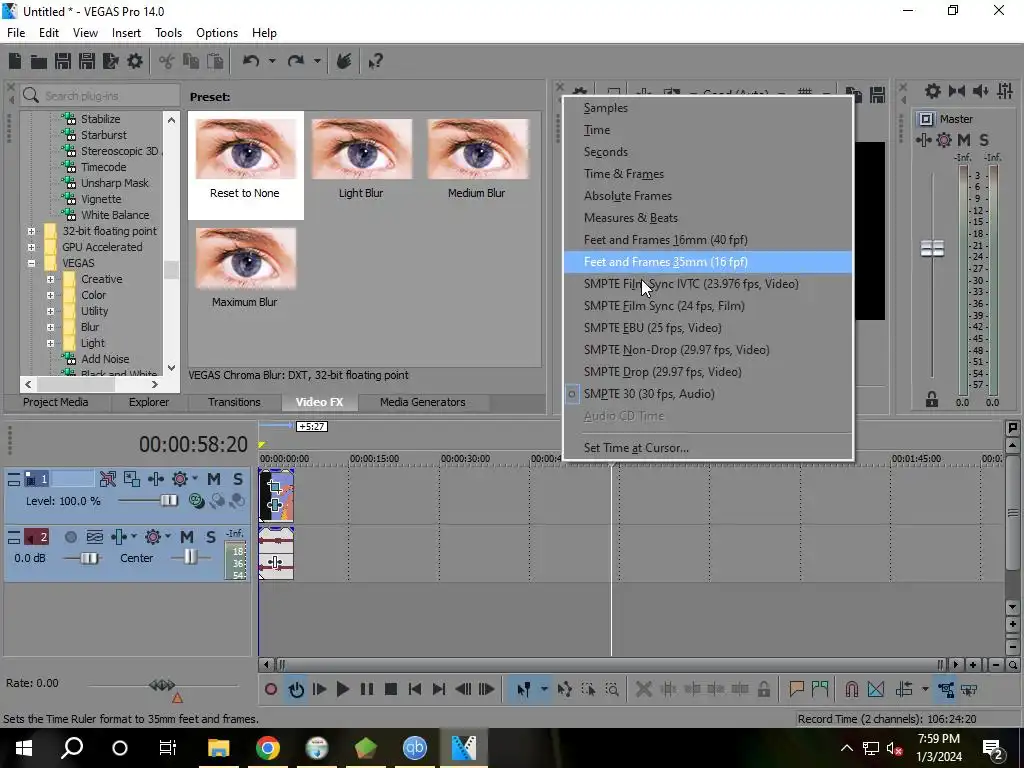Viewport: 1024px width, 768px height.
Task: Click the Insert Region icon
Action: [820, 689]
